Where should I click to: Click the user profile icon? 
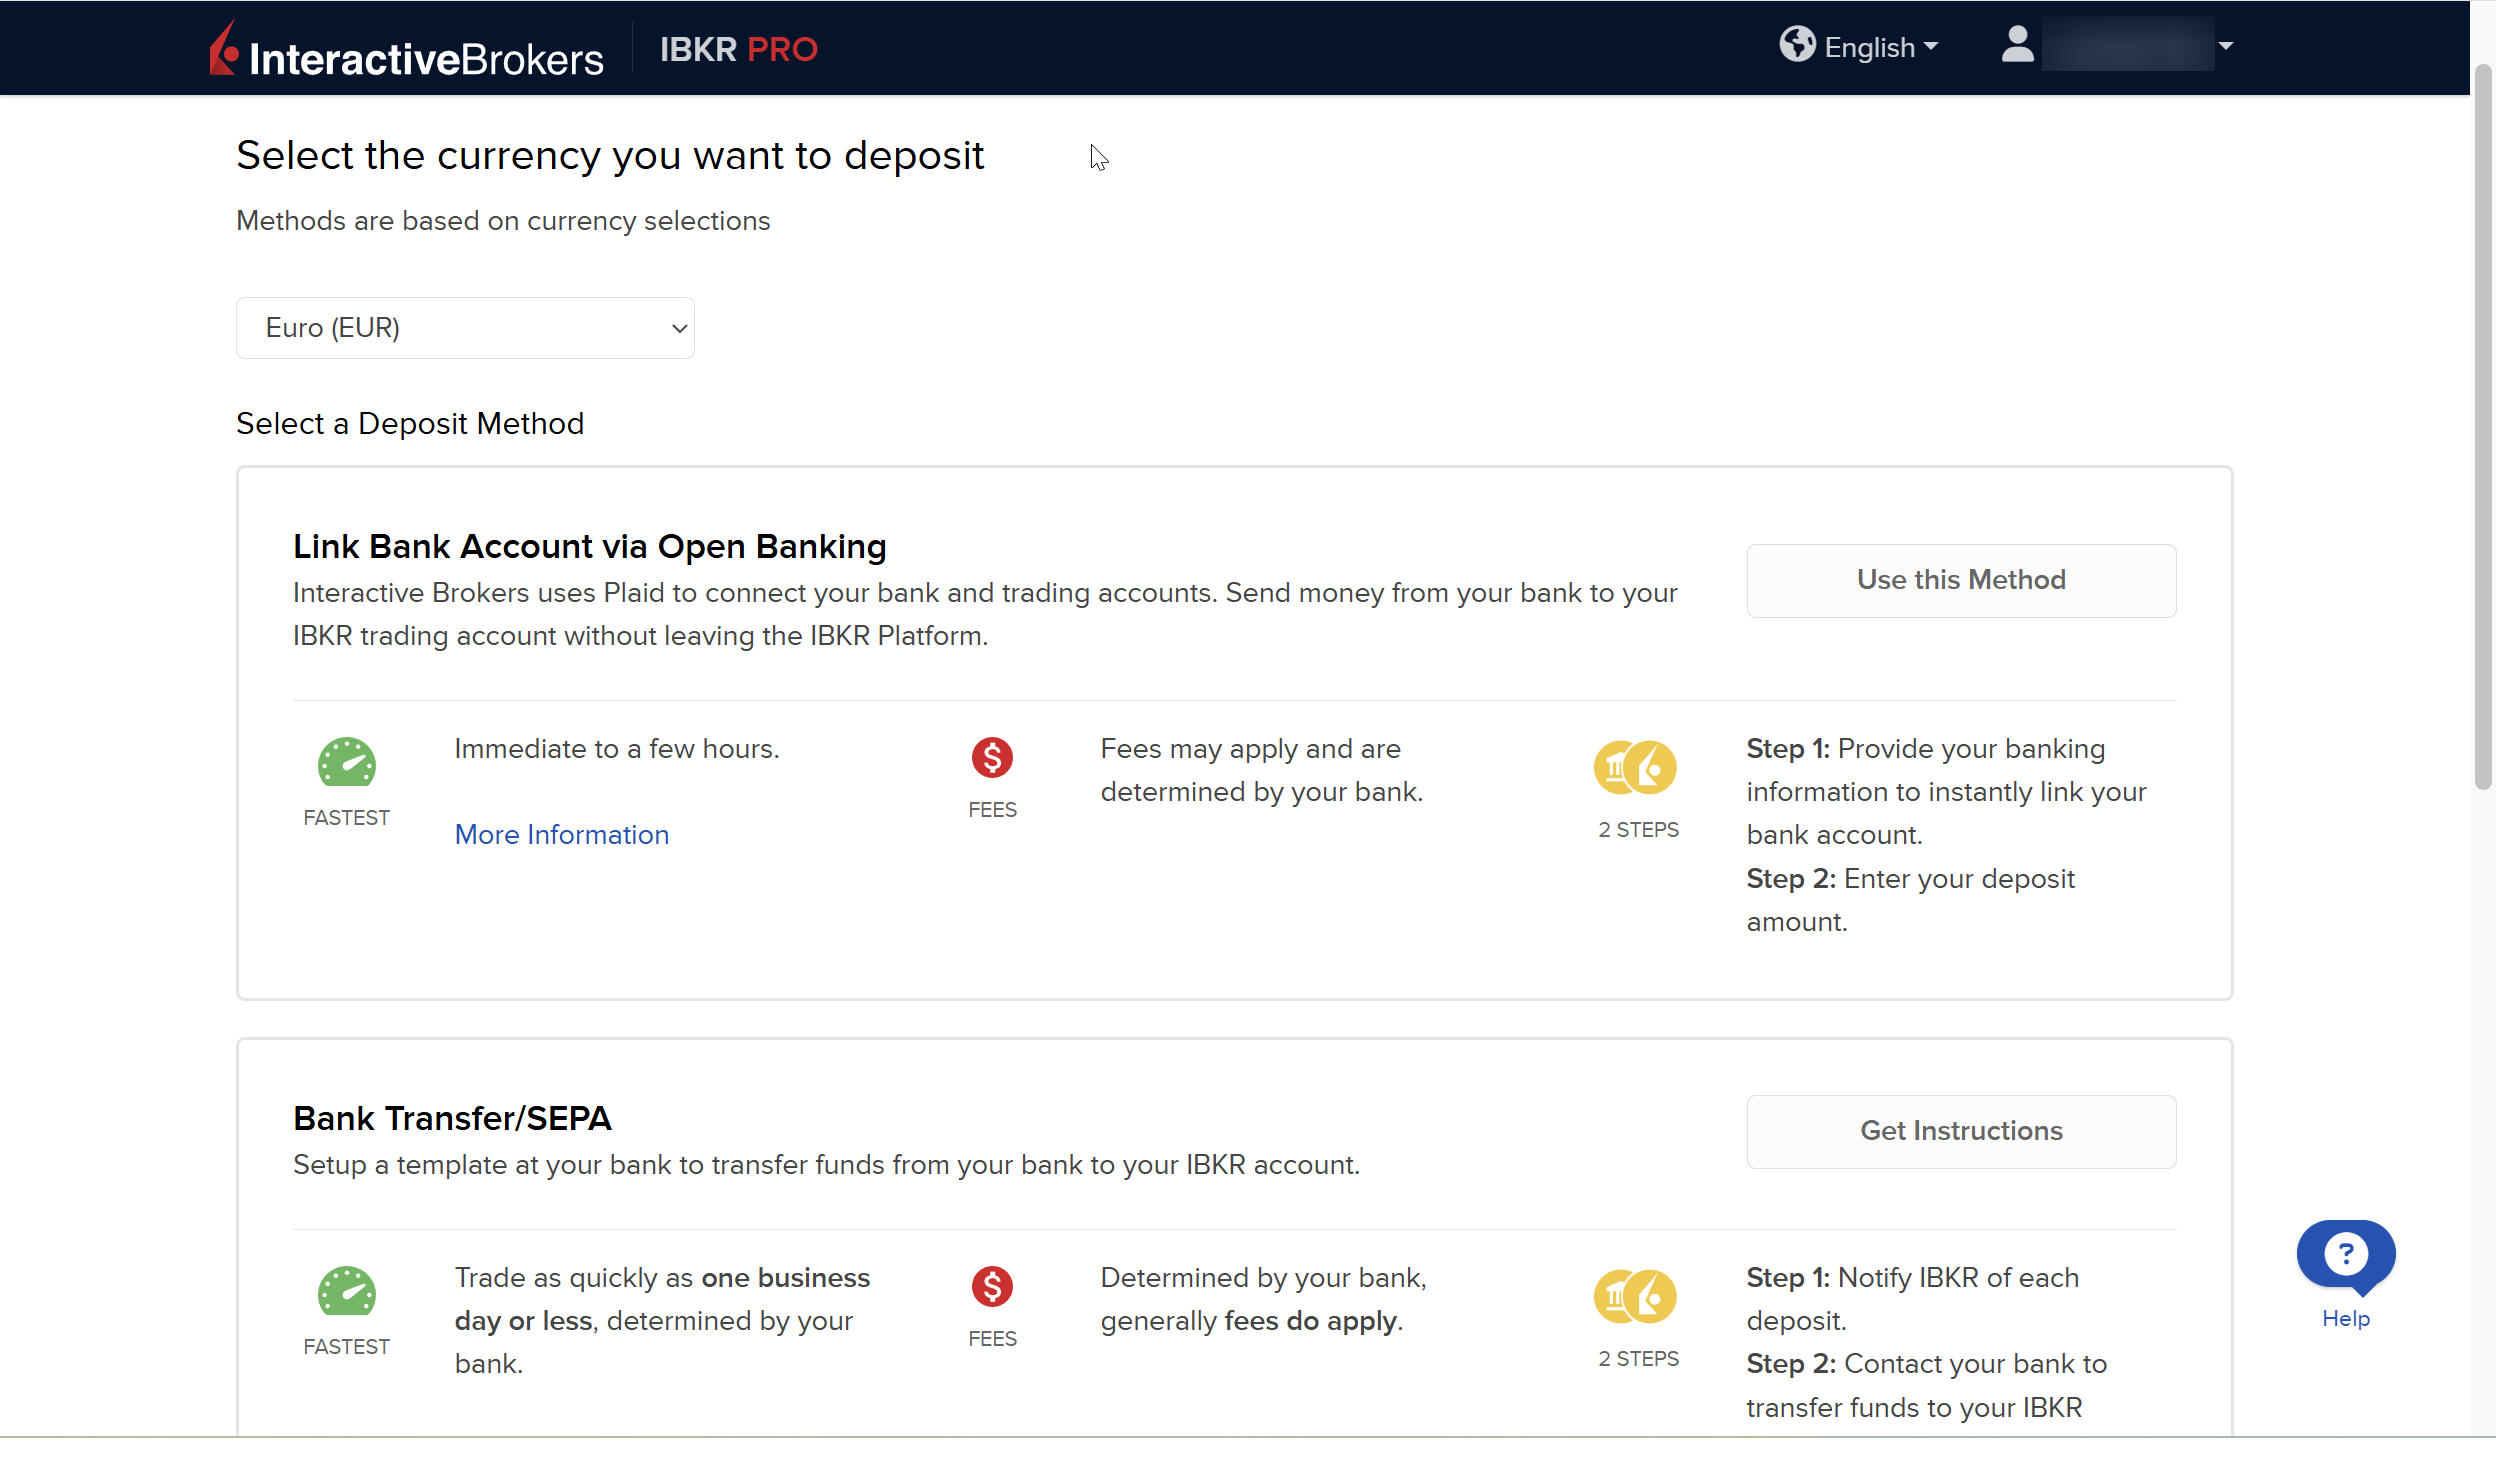click(2017, 45)
